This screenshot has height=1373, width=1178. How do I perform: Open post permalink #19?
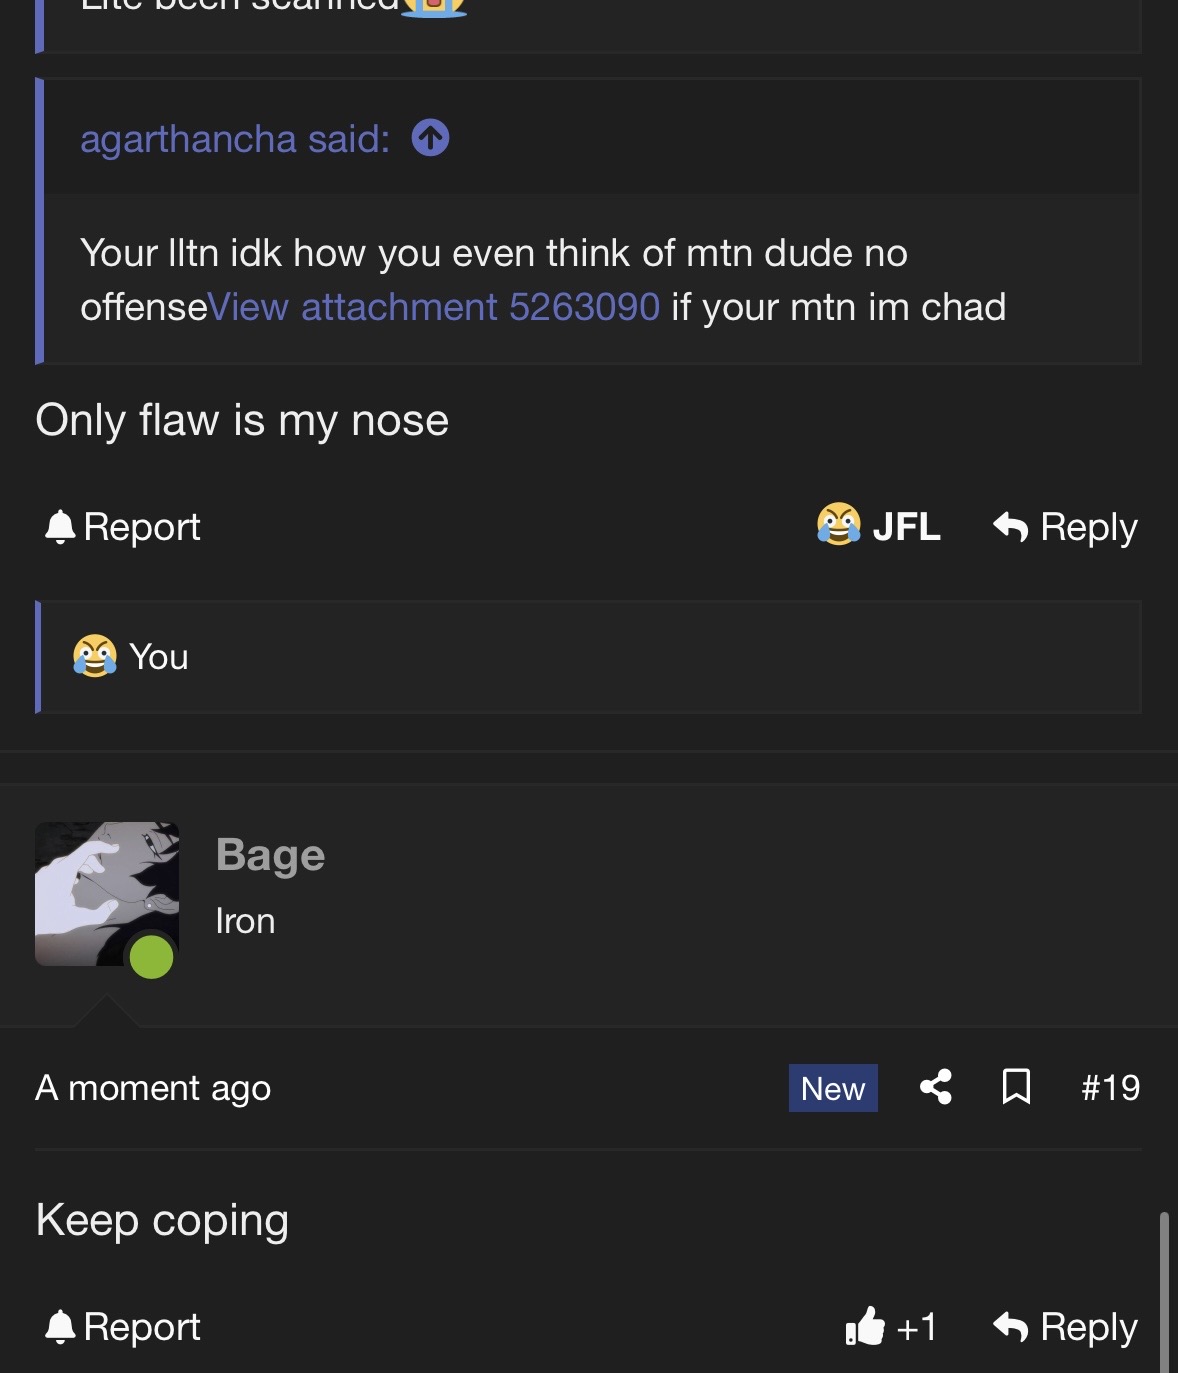point(1110,1087)
